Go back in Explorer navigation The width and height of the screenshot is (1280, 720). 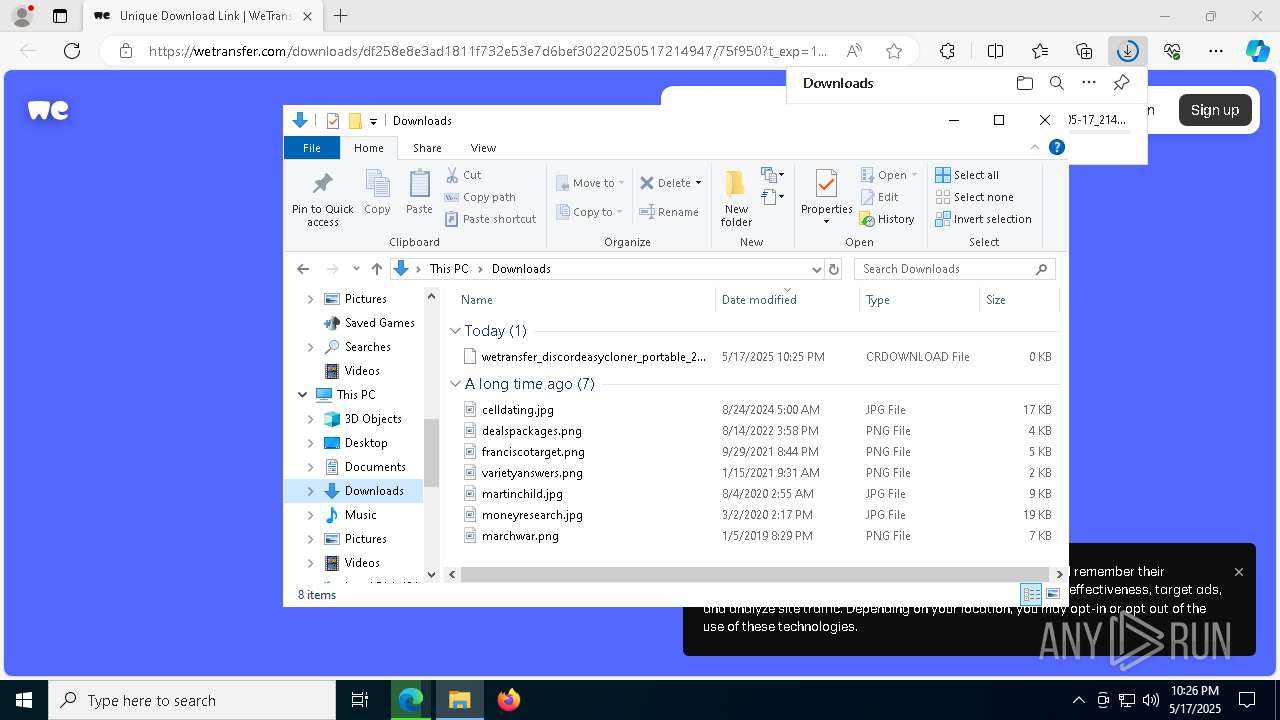[303, 269]
